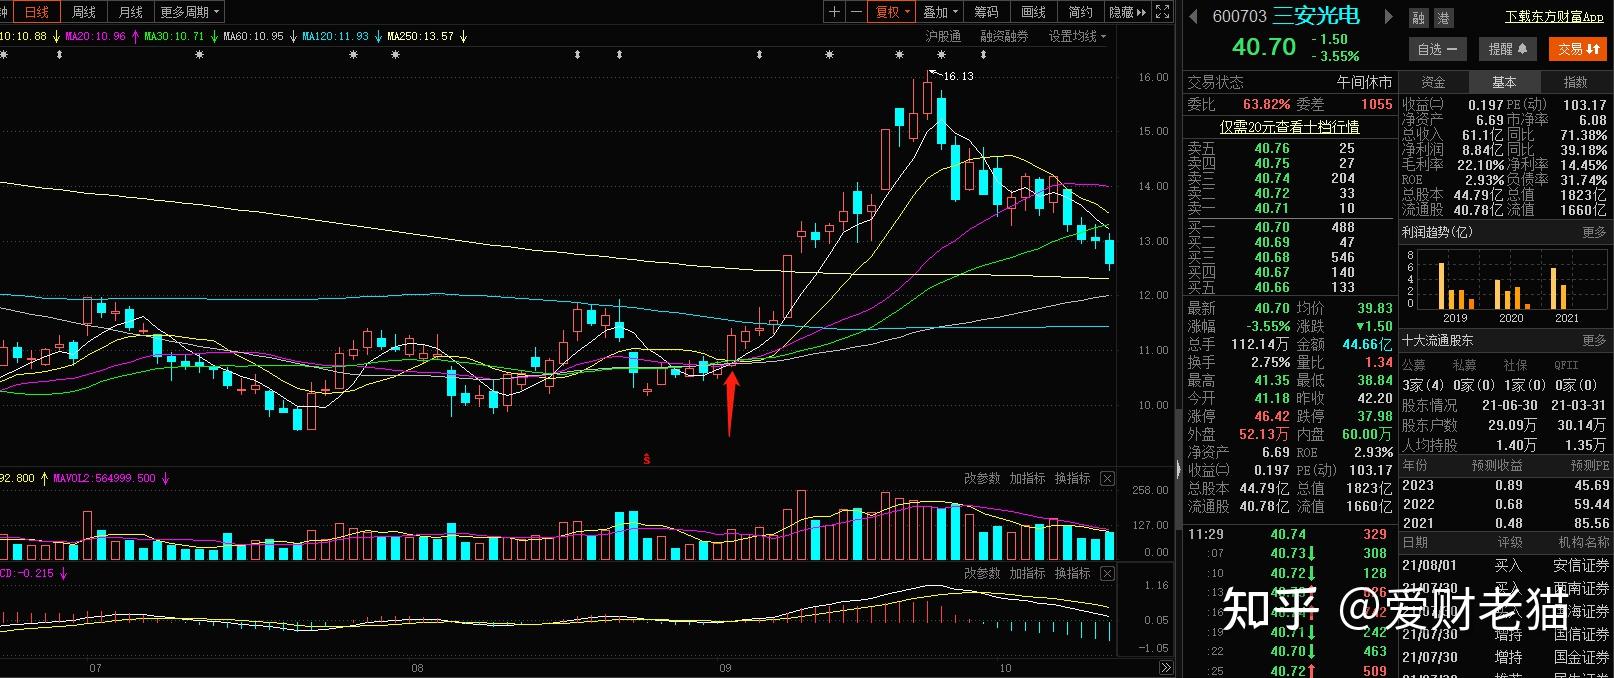Toggle 融资融券 overlay
The height and width of the screenshot is (678, 1614).
click(1004, 36)
